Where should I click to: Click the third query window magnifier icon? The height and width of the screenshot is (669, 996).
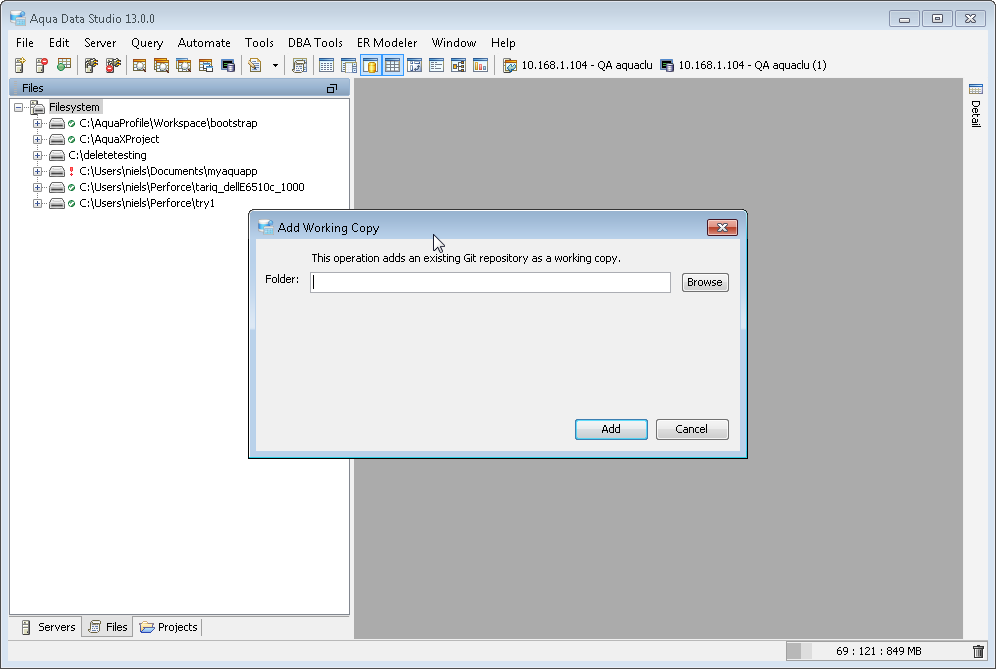pos(184,65)
